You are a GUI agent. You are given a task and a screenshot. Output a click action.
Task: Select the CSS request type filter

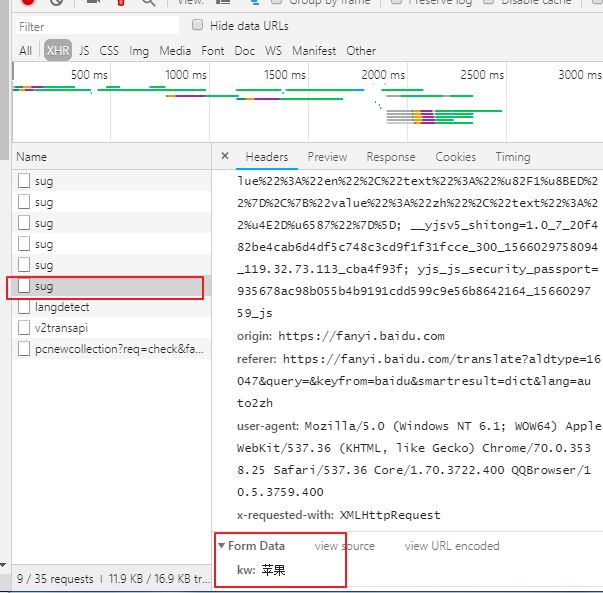pos(109,50)
